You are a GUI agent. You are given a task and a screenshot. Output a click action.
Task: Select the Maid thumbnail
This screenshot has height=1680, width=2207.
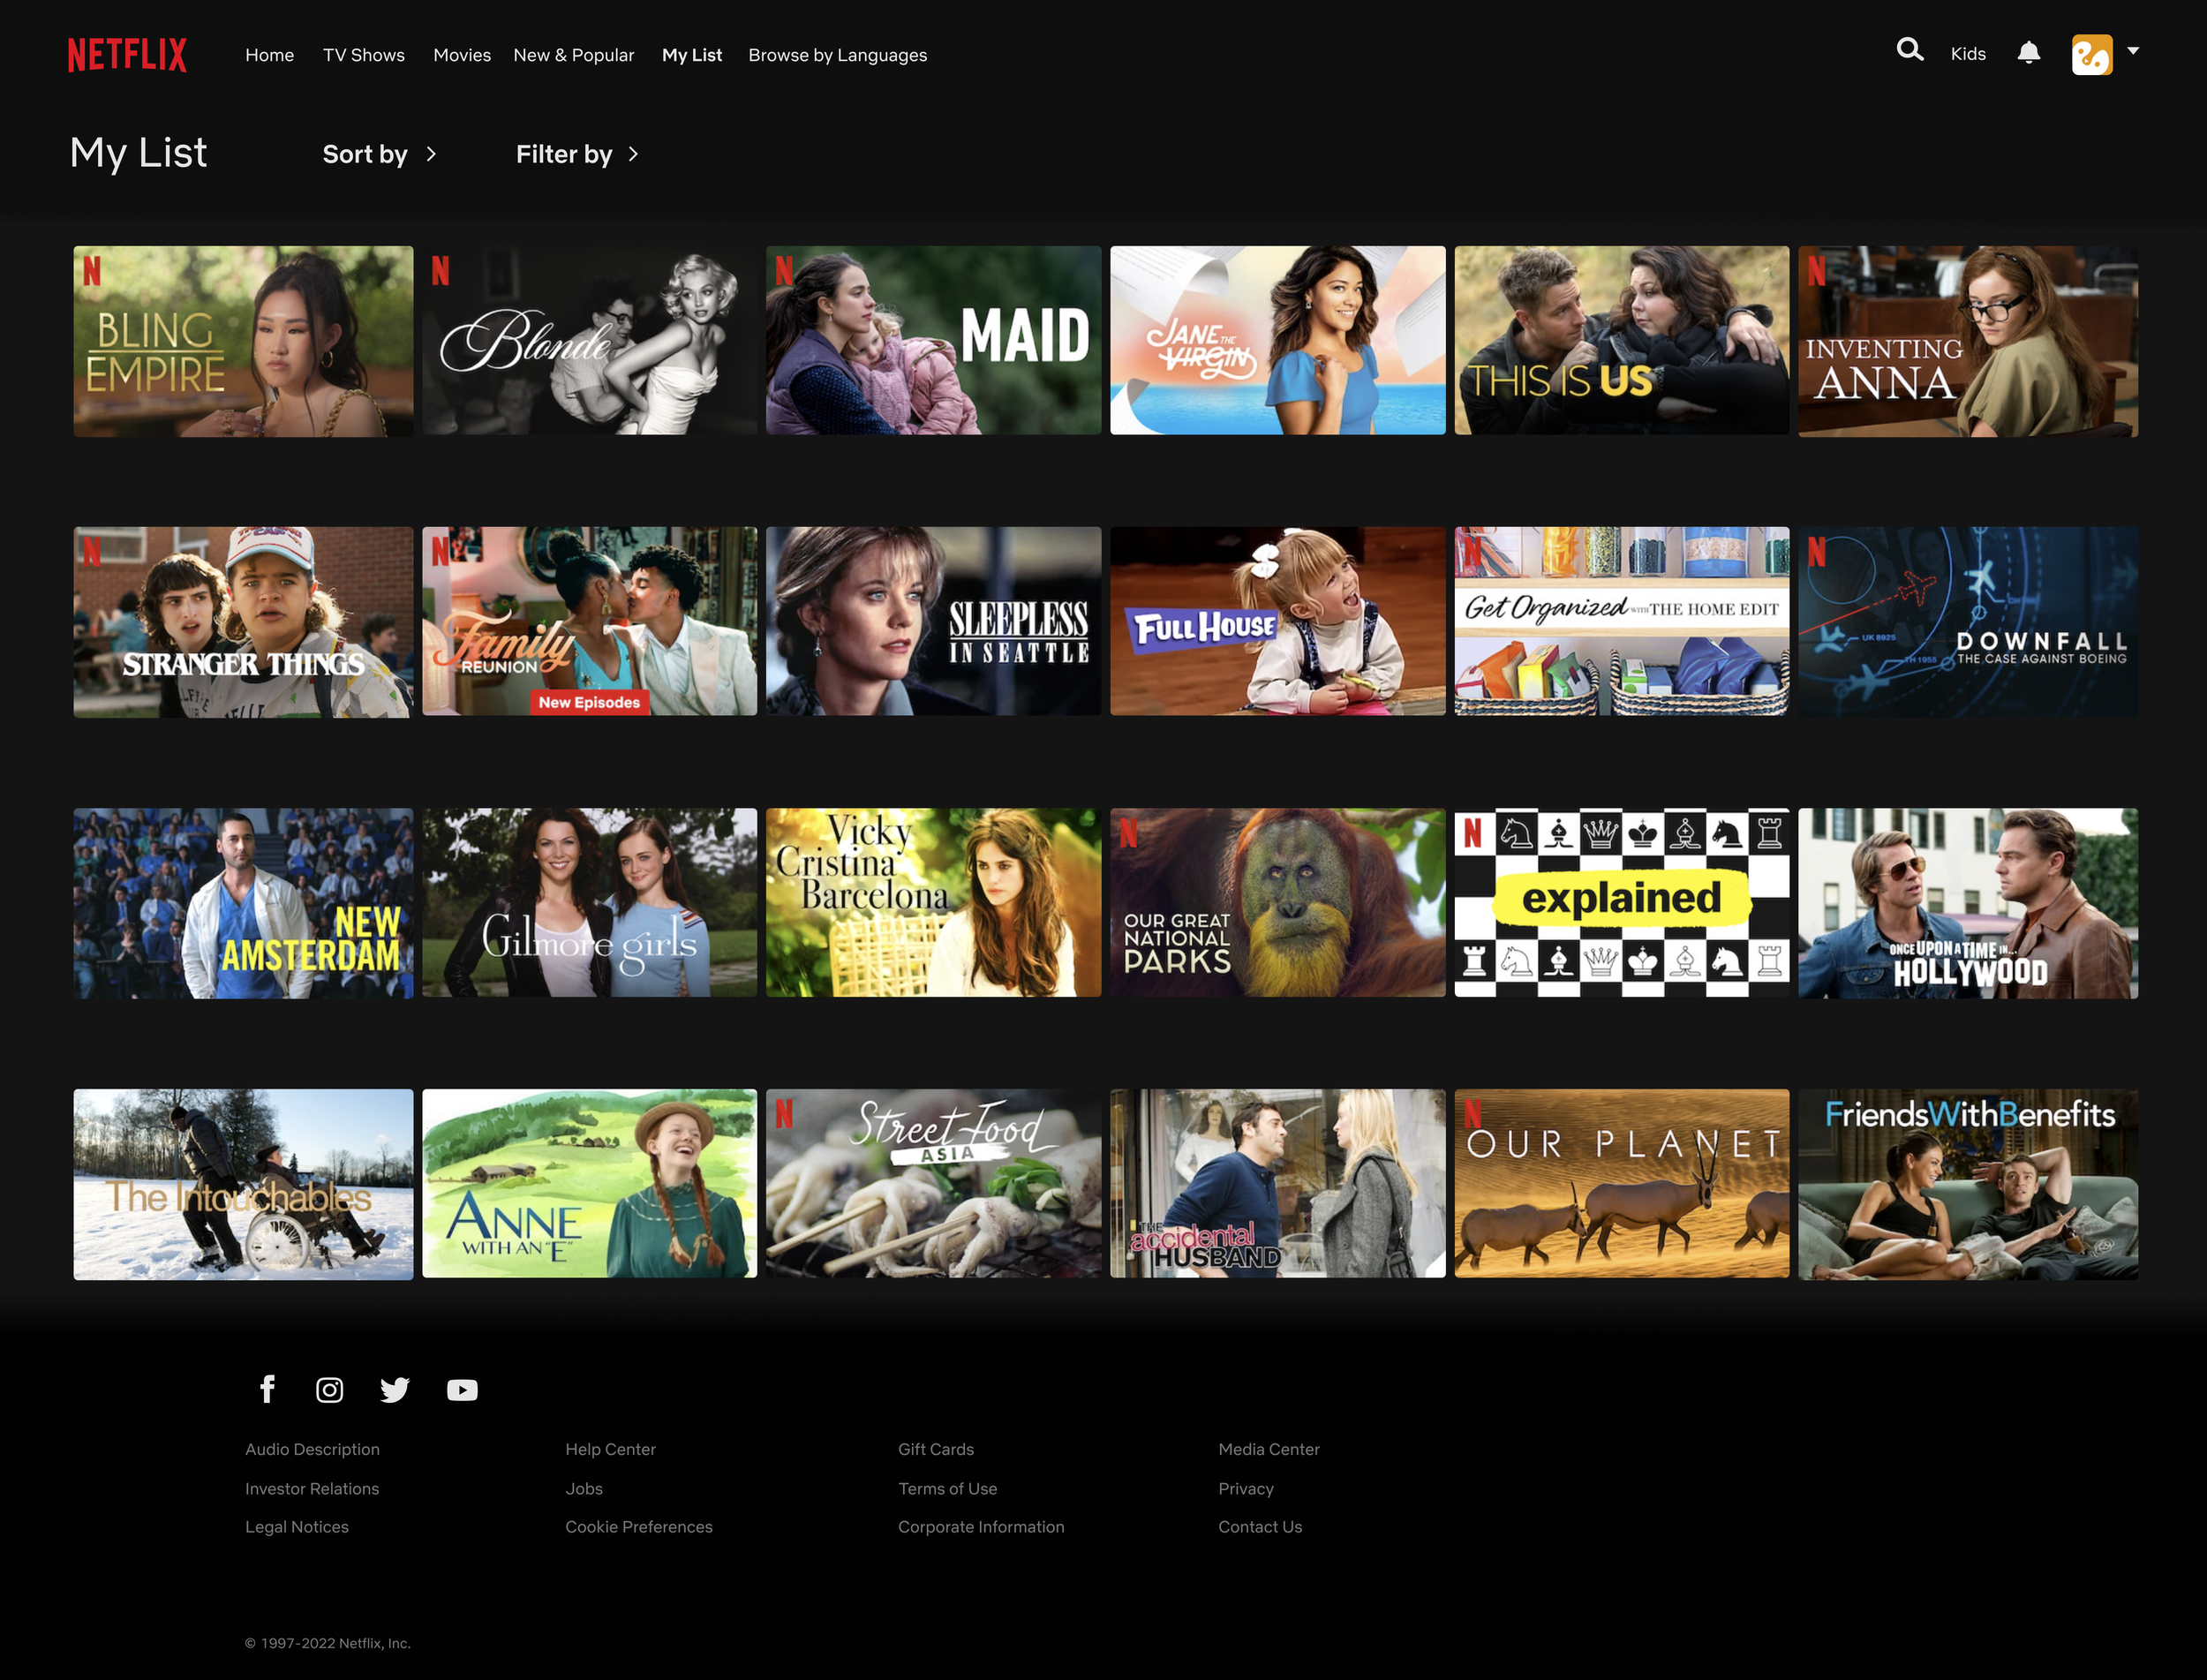pyautogui.click(x=933, y=341)
